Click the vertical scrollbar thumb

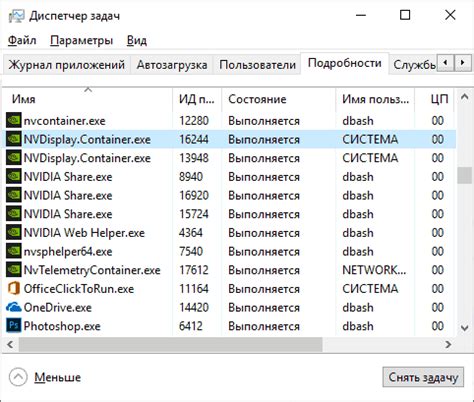point(464,176)
